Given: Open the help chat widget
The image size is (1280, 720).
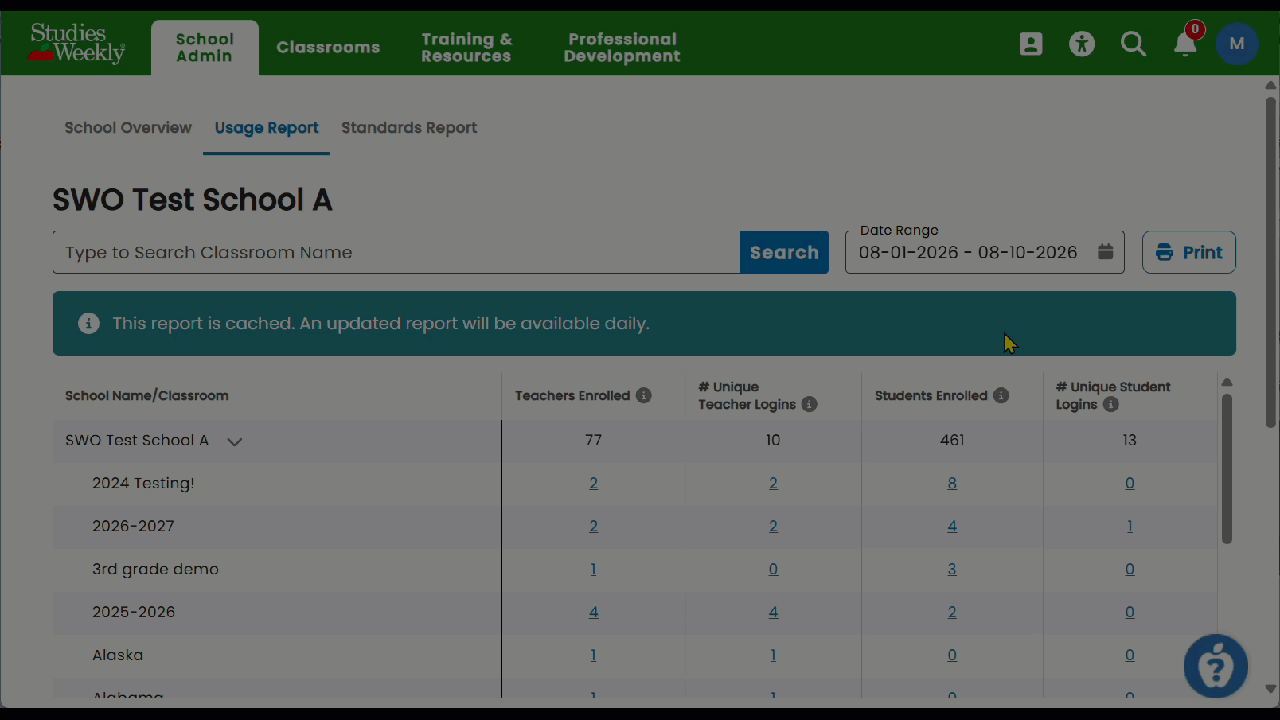Looking at the screenshot, I should click(1216, 666).
